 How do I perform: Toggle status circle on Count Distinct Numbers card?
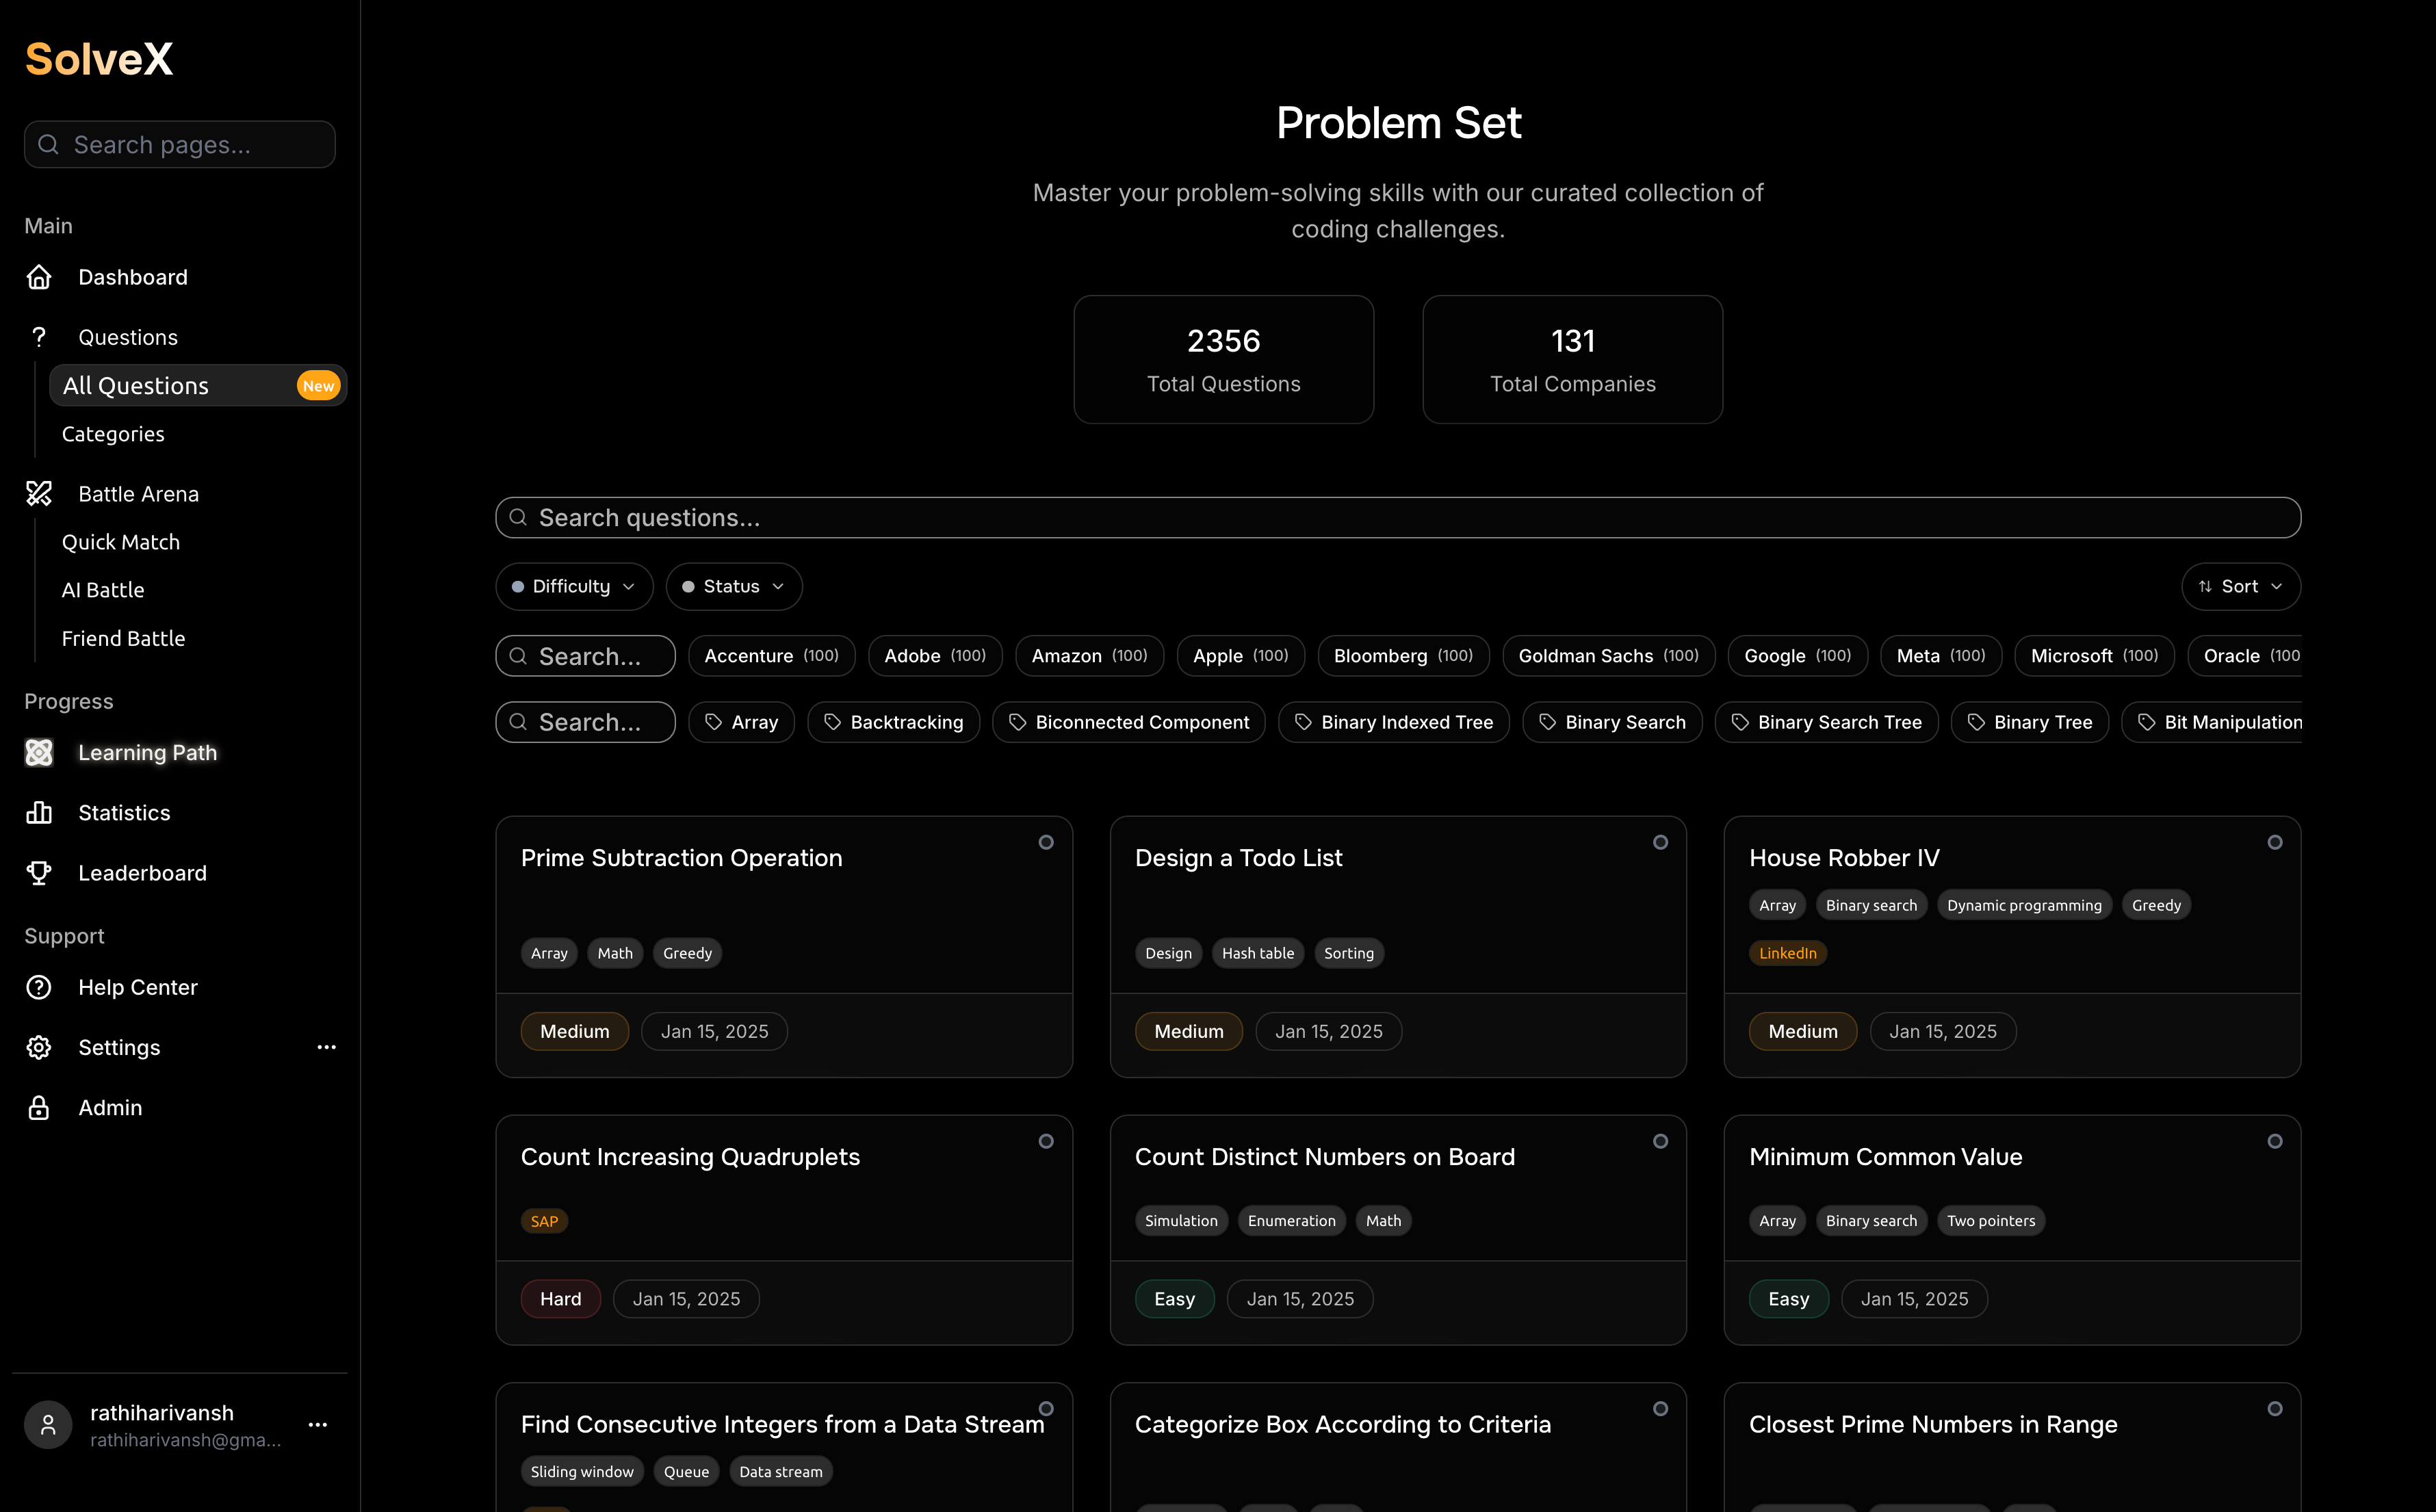point(1660,1141)
